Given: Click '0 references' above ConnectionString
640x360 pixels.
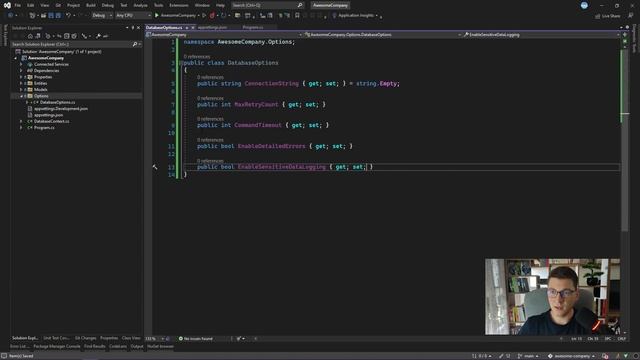Looking at the screenshot, I should [x=210, y=77].
